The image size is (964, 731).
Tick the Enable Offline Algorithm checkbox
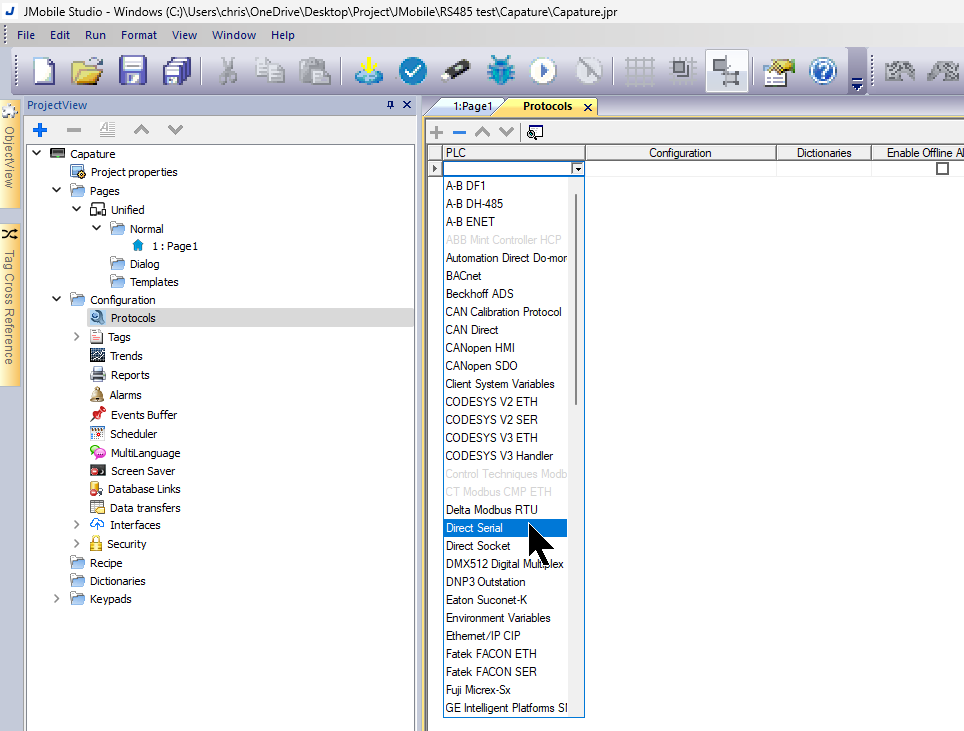[x=942, y=169]
